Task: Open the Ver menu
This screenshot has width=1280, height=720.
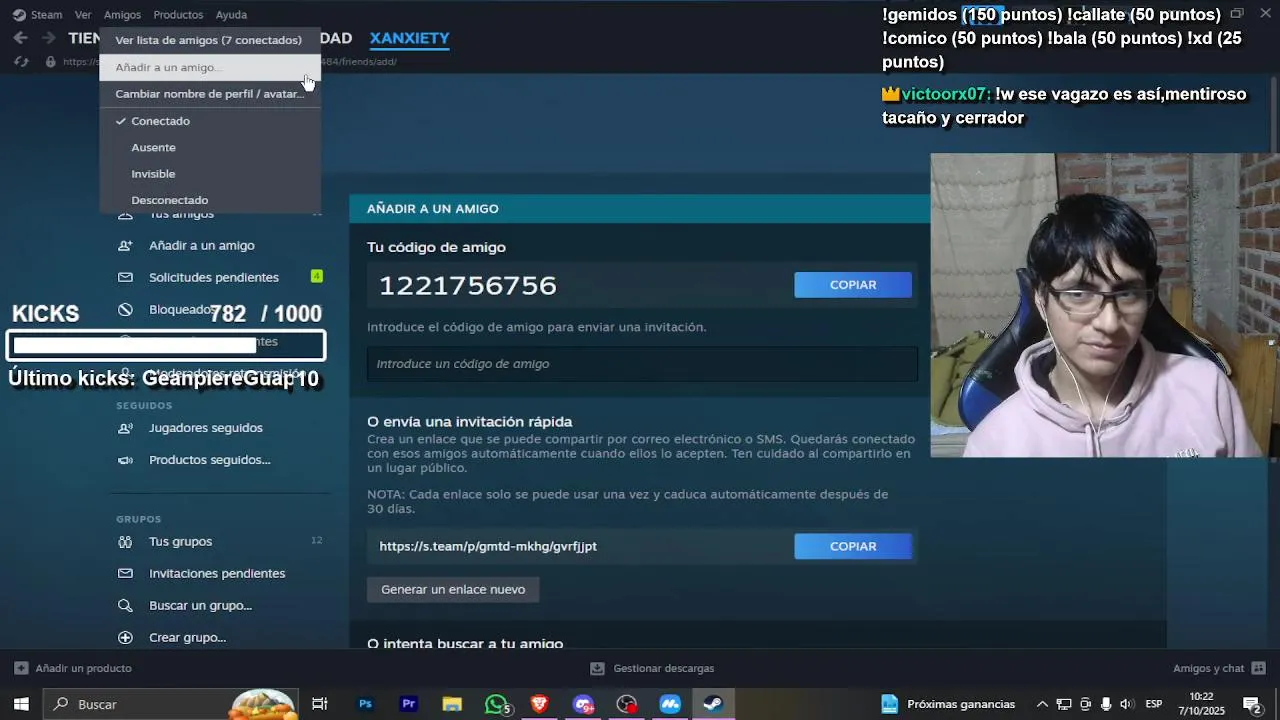Action: (x=83, y=15)
